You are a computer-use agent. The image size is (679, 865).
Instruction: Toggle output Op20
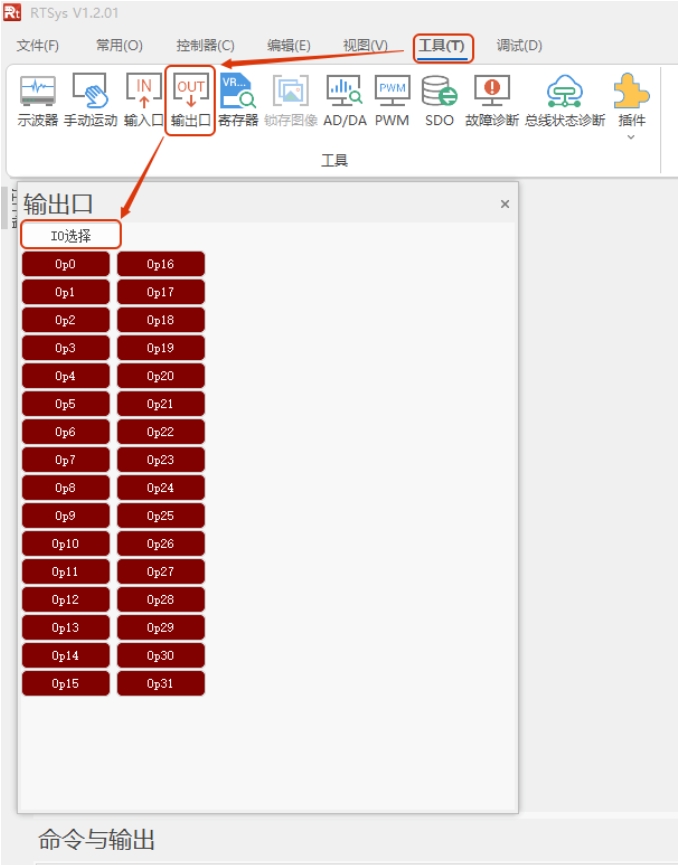tap(161, 376)
